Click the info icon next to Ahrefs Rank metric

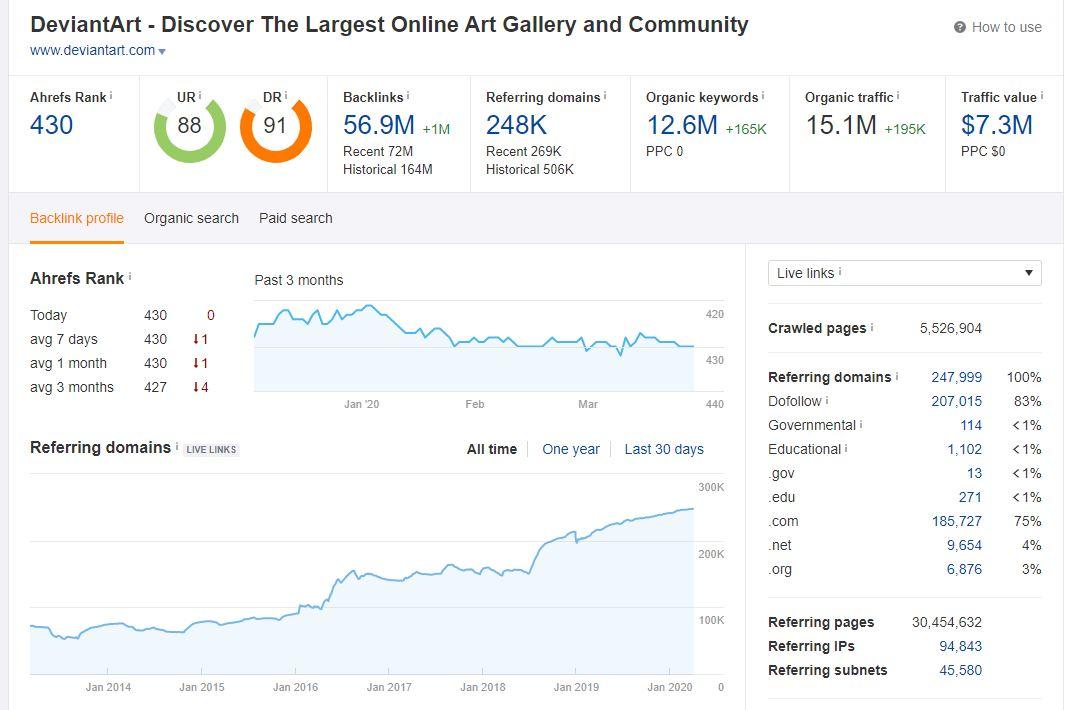111,96
